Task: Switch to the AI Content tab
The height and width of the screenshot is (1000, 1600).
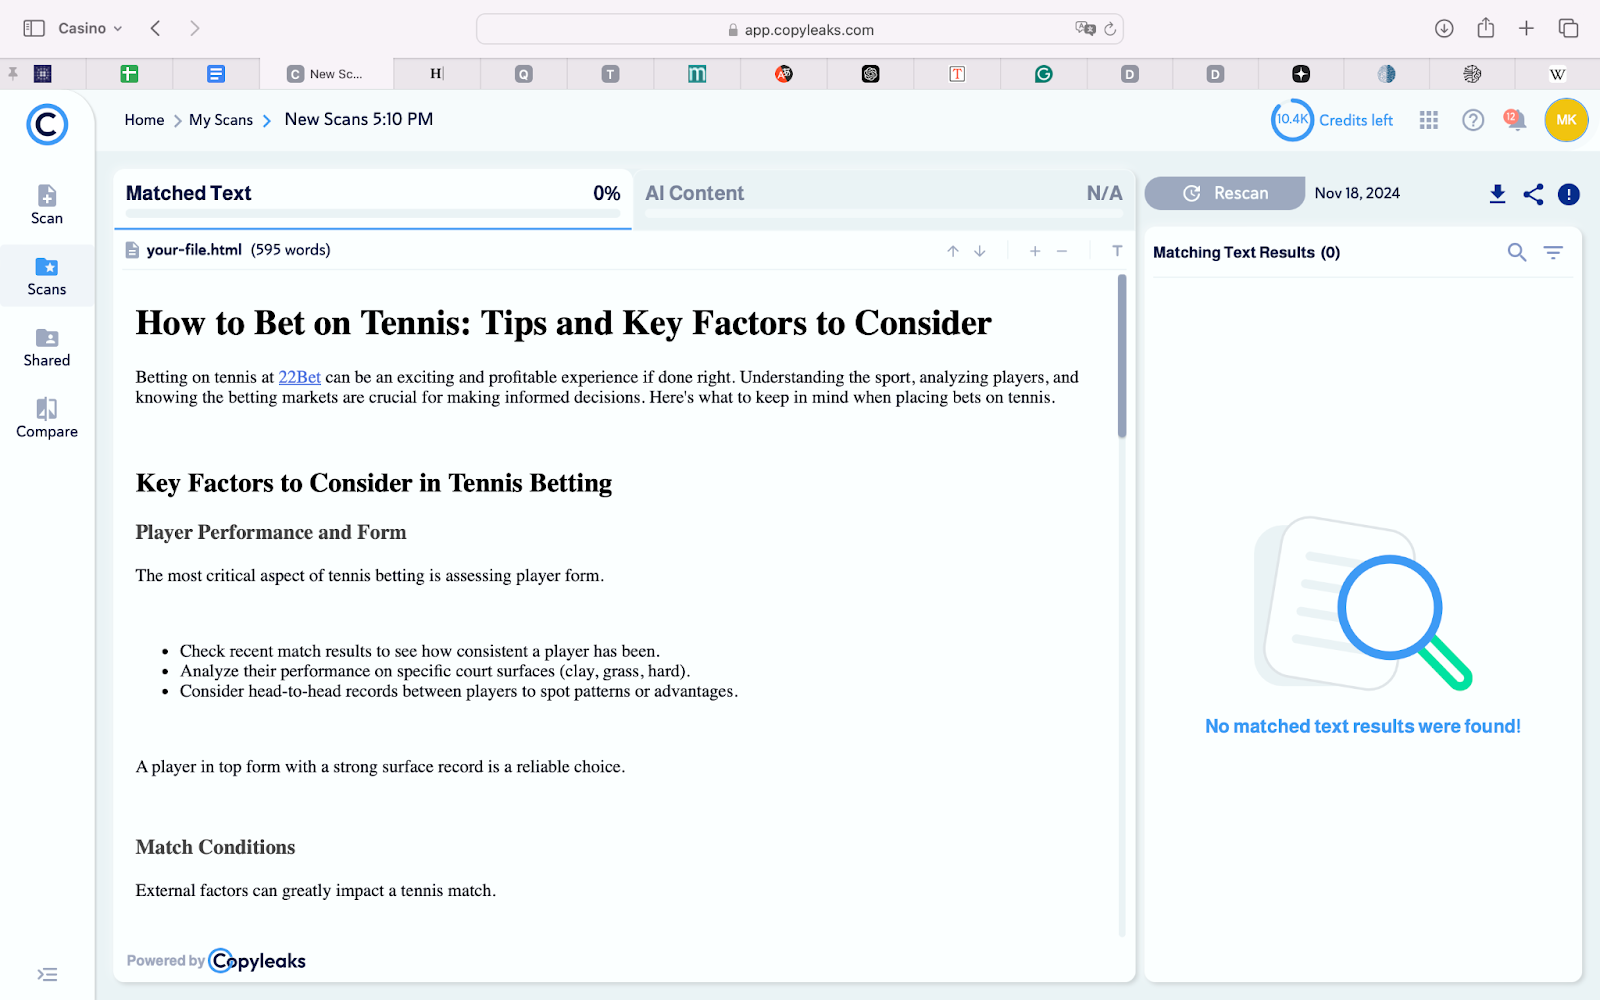Action: tap(884, 198)
